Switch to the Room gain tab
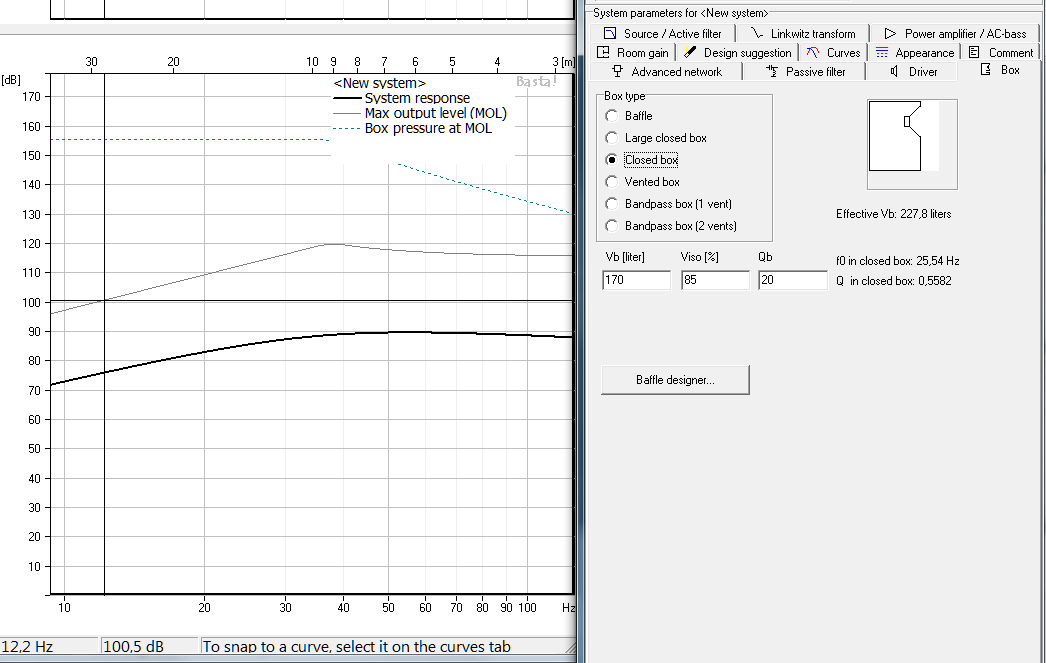This screenshot has height=663, width=1046. coord(632,53)
